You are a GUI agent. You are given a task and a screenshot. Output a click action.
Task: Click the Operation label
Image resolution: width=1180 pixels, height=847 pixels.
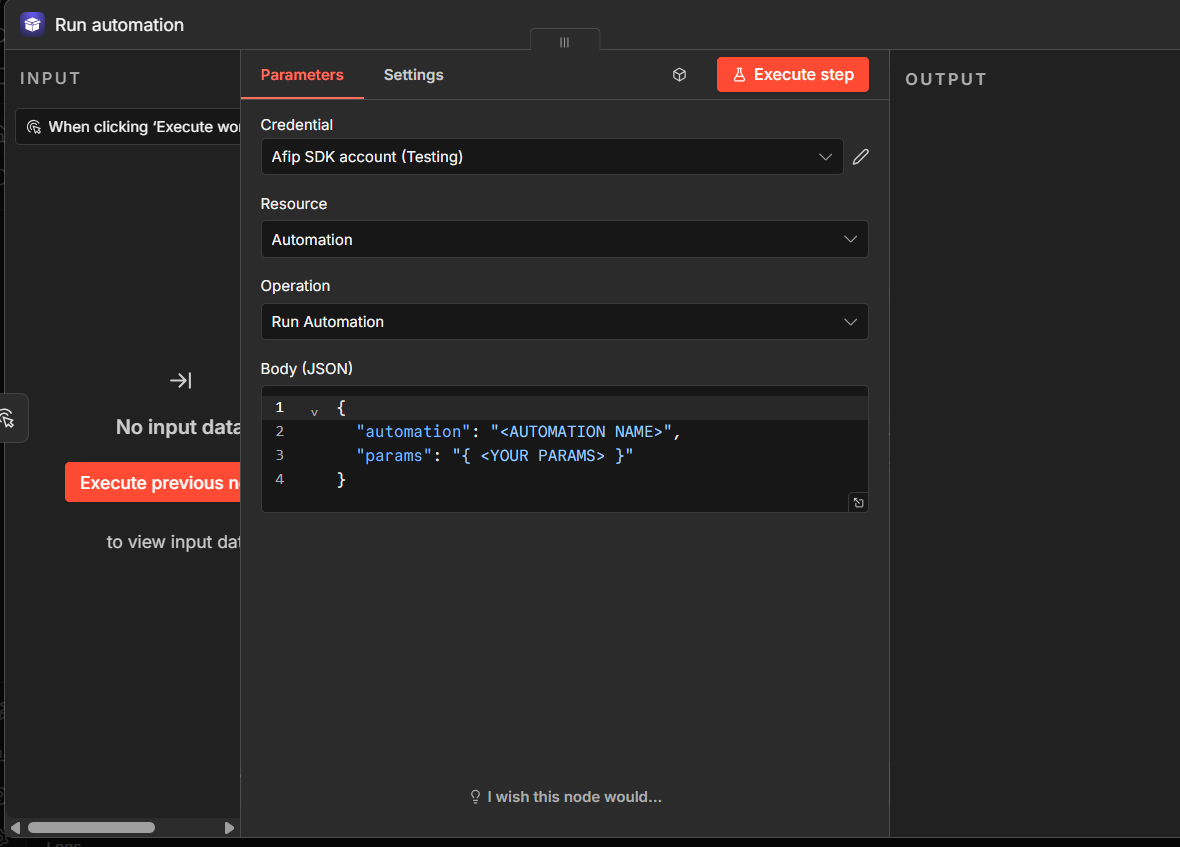295,286
